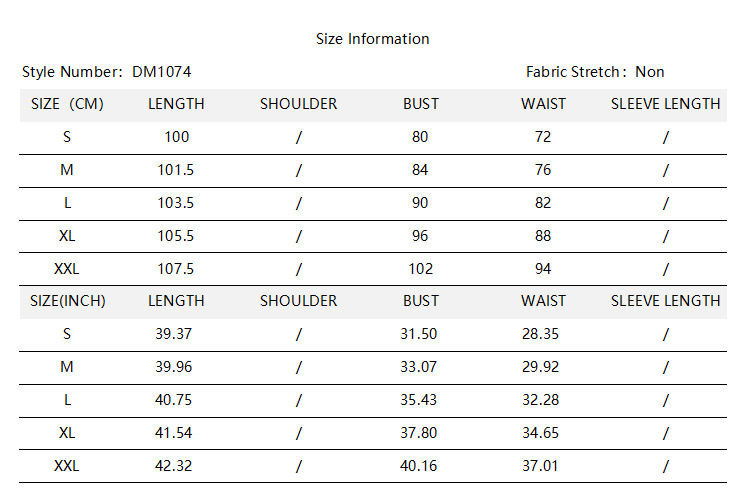
Task: Click the length value 39.37
Action: tap(176, 334)
